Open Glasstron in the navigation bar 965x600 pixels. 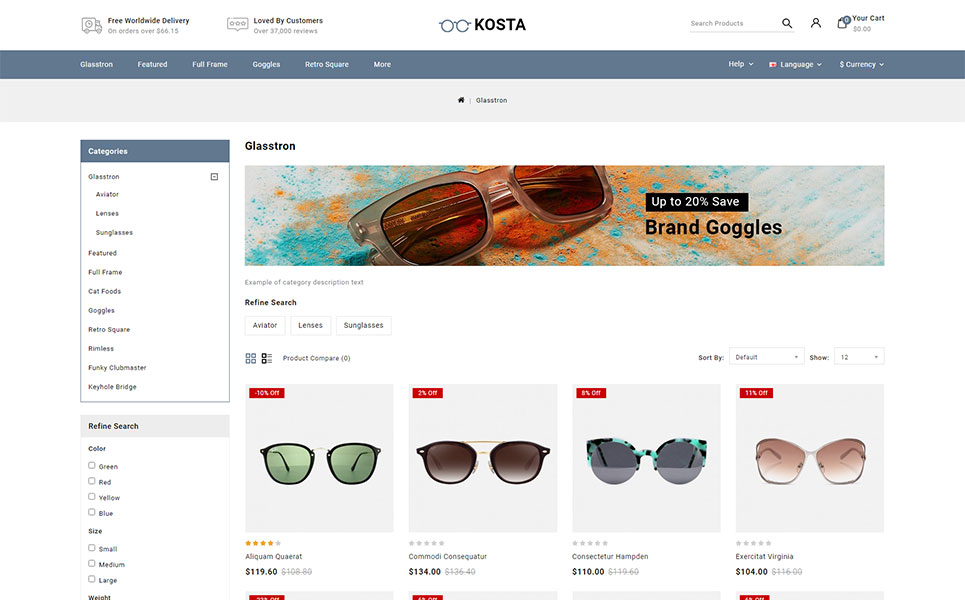tap(97, 65)
